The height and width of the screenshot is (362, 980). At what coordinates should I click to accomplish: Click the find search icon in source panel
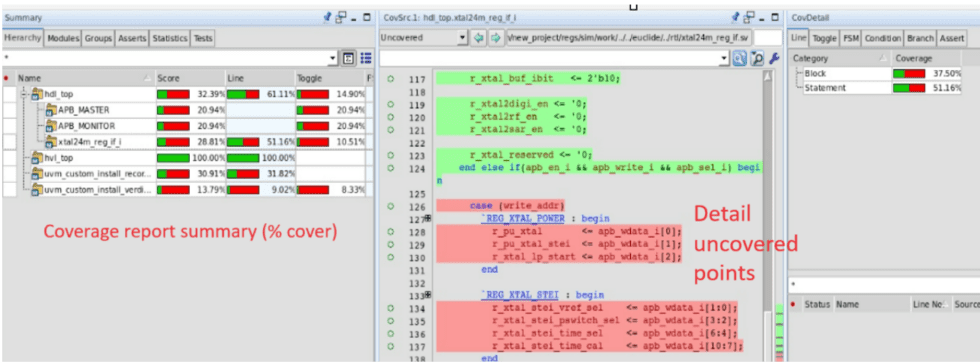point(740,58)
